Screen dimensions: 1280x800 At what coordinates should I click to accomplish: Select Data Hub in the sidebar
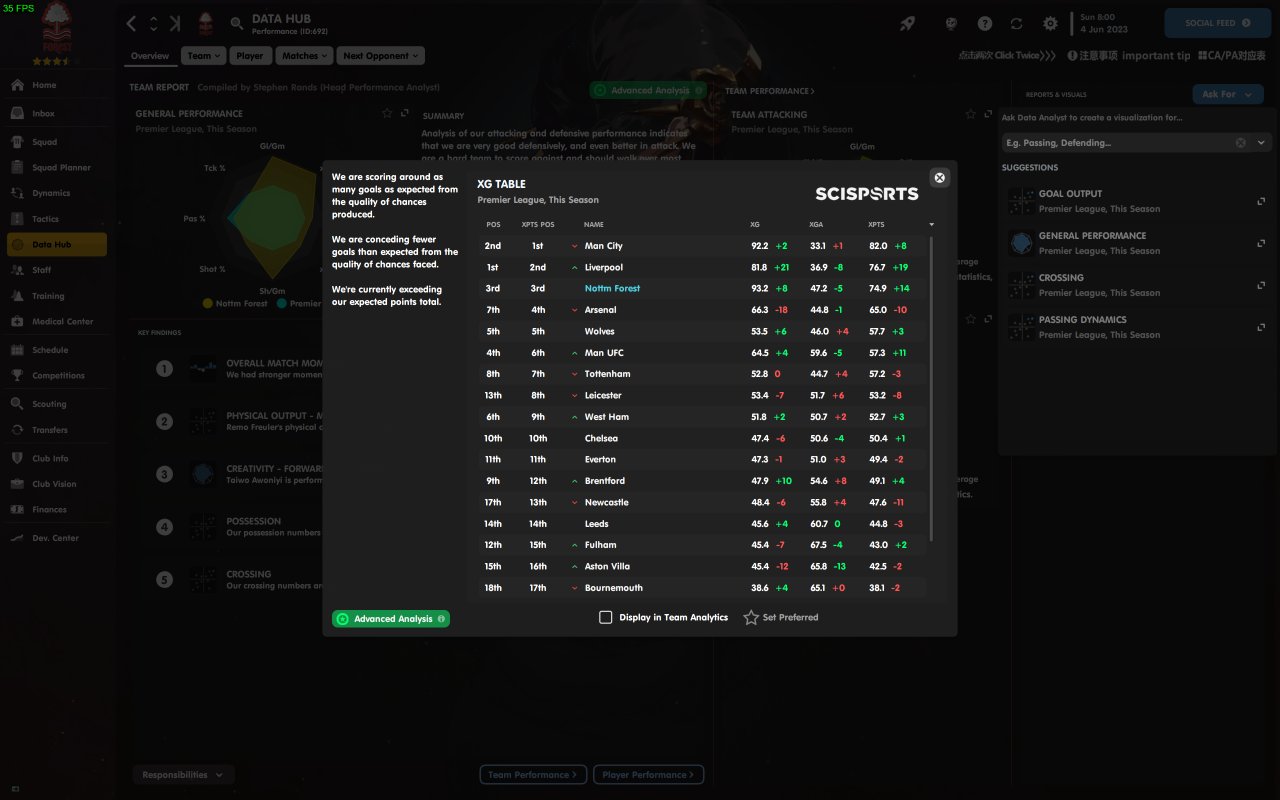pos(56,245)
